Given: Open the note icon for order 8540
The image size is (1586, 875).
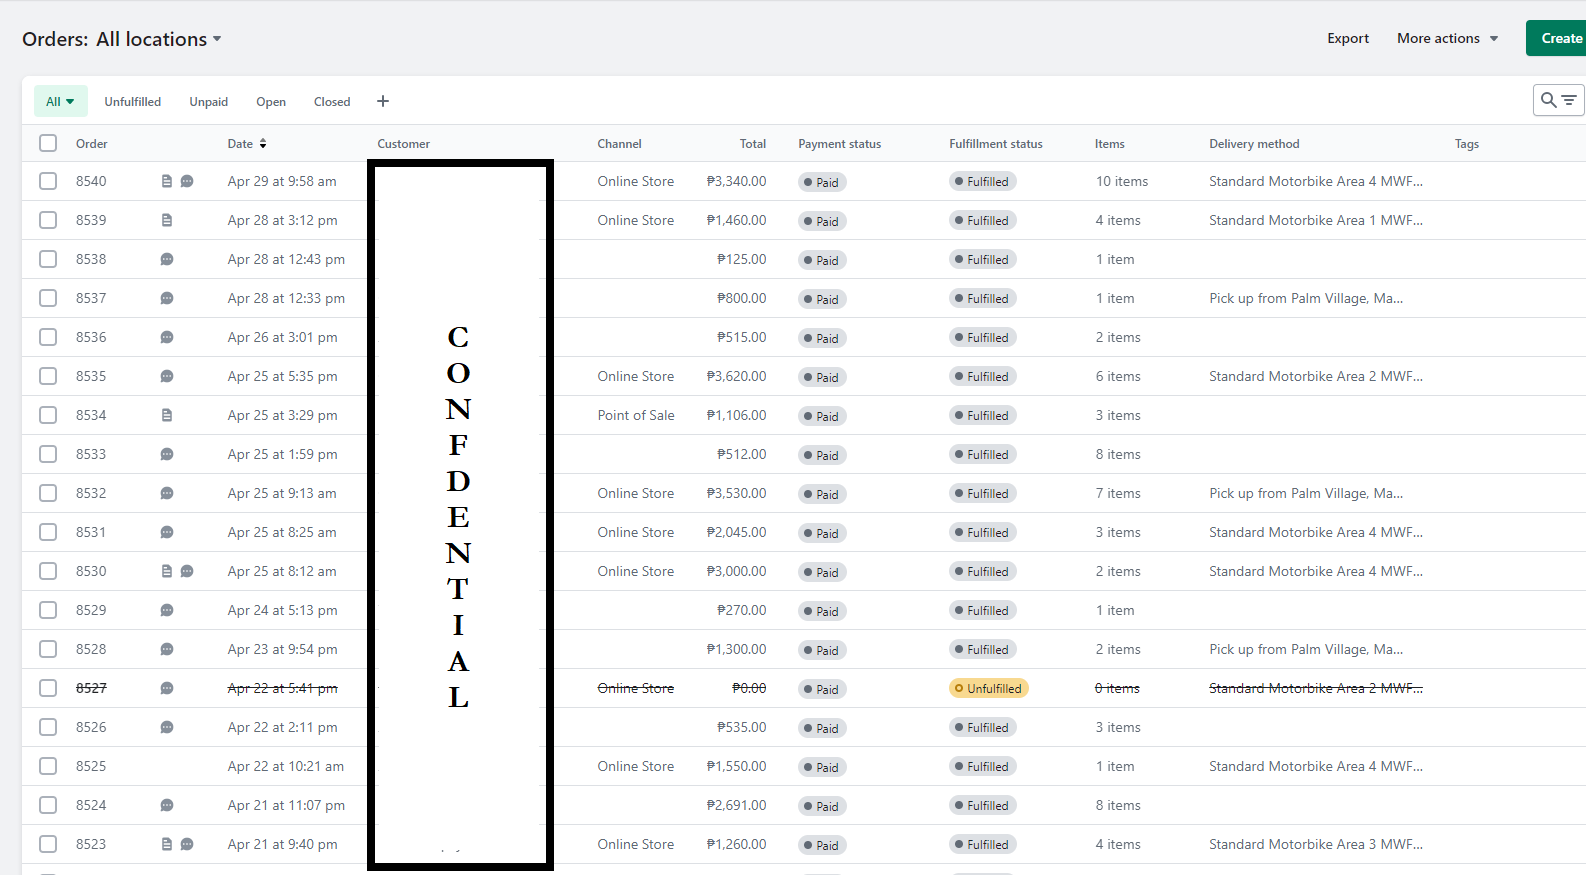Looking at the screenshot, I should click(167, 181).
